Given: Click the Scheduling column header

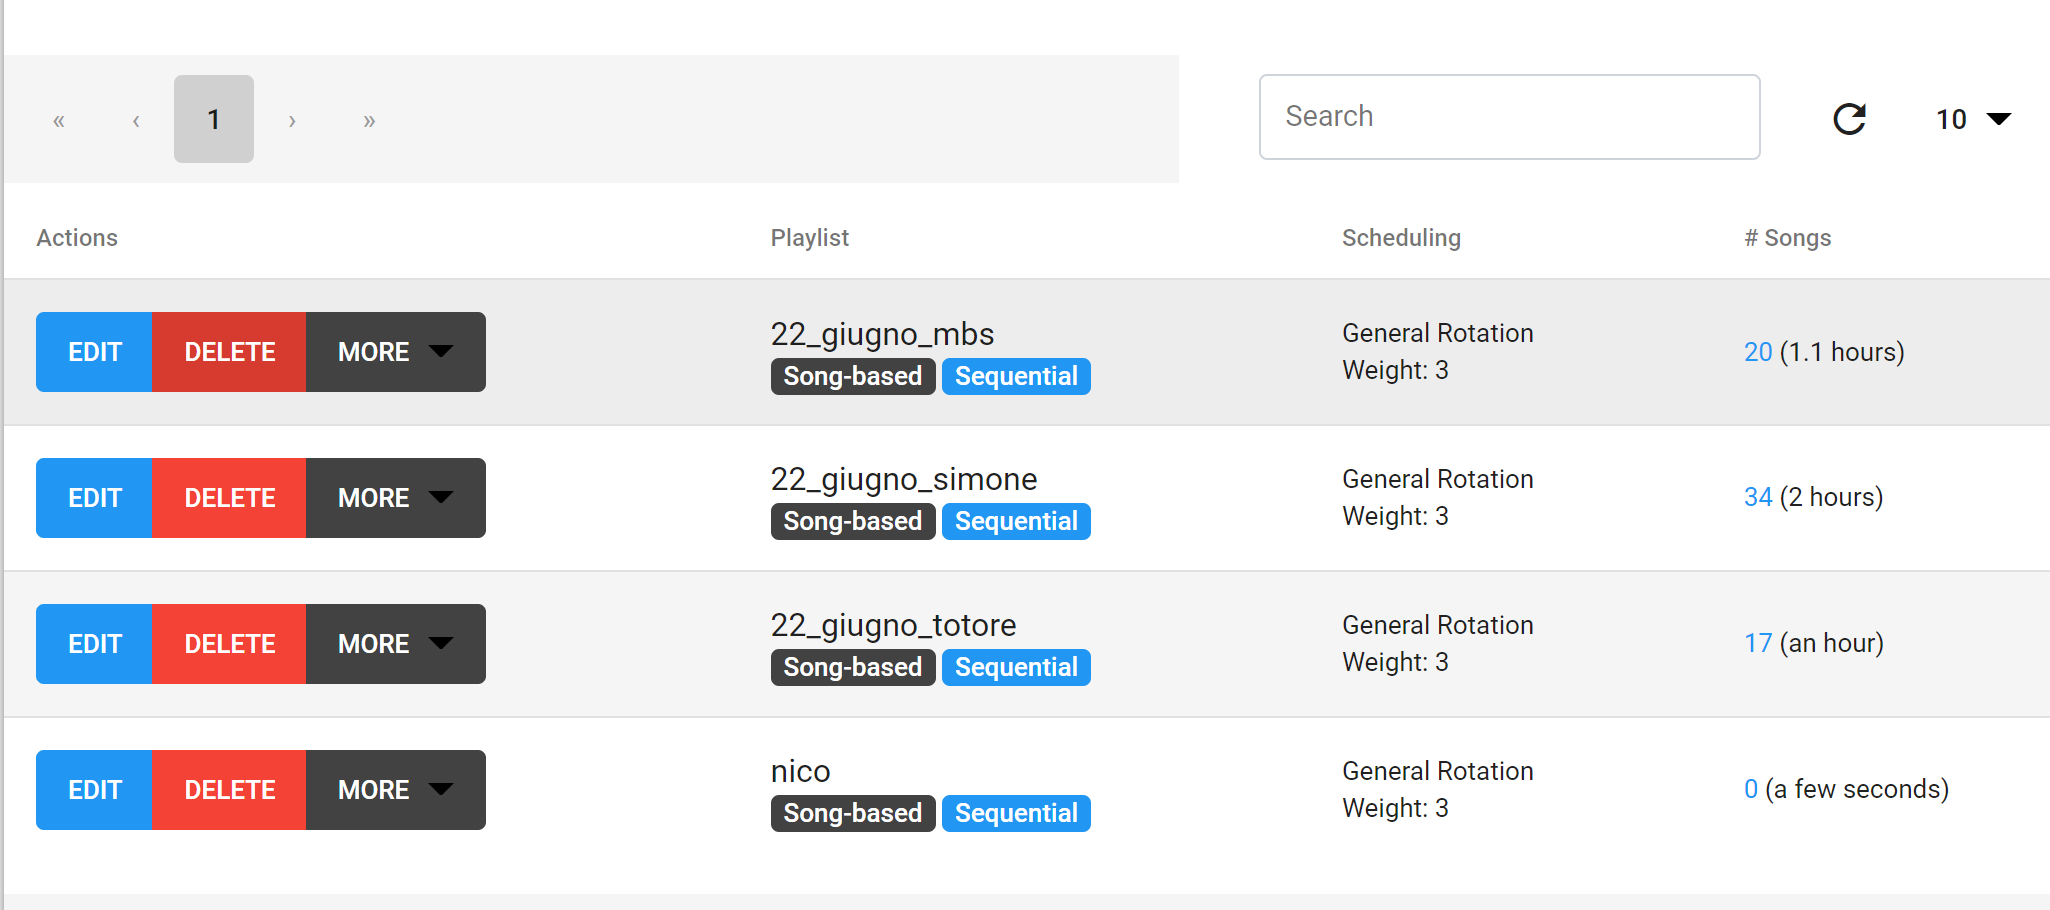Looking at the screenshot, I should tap(1401, 238).
